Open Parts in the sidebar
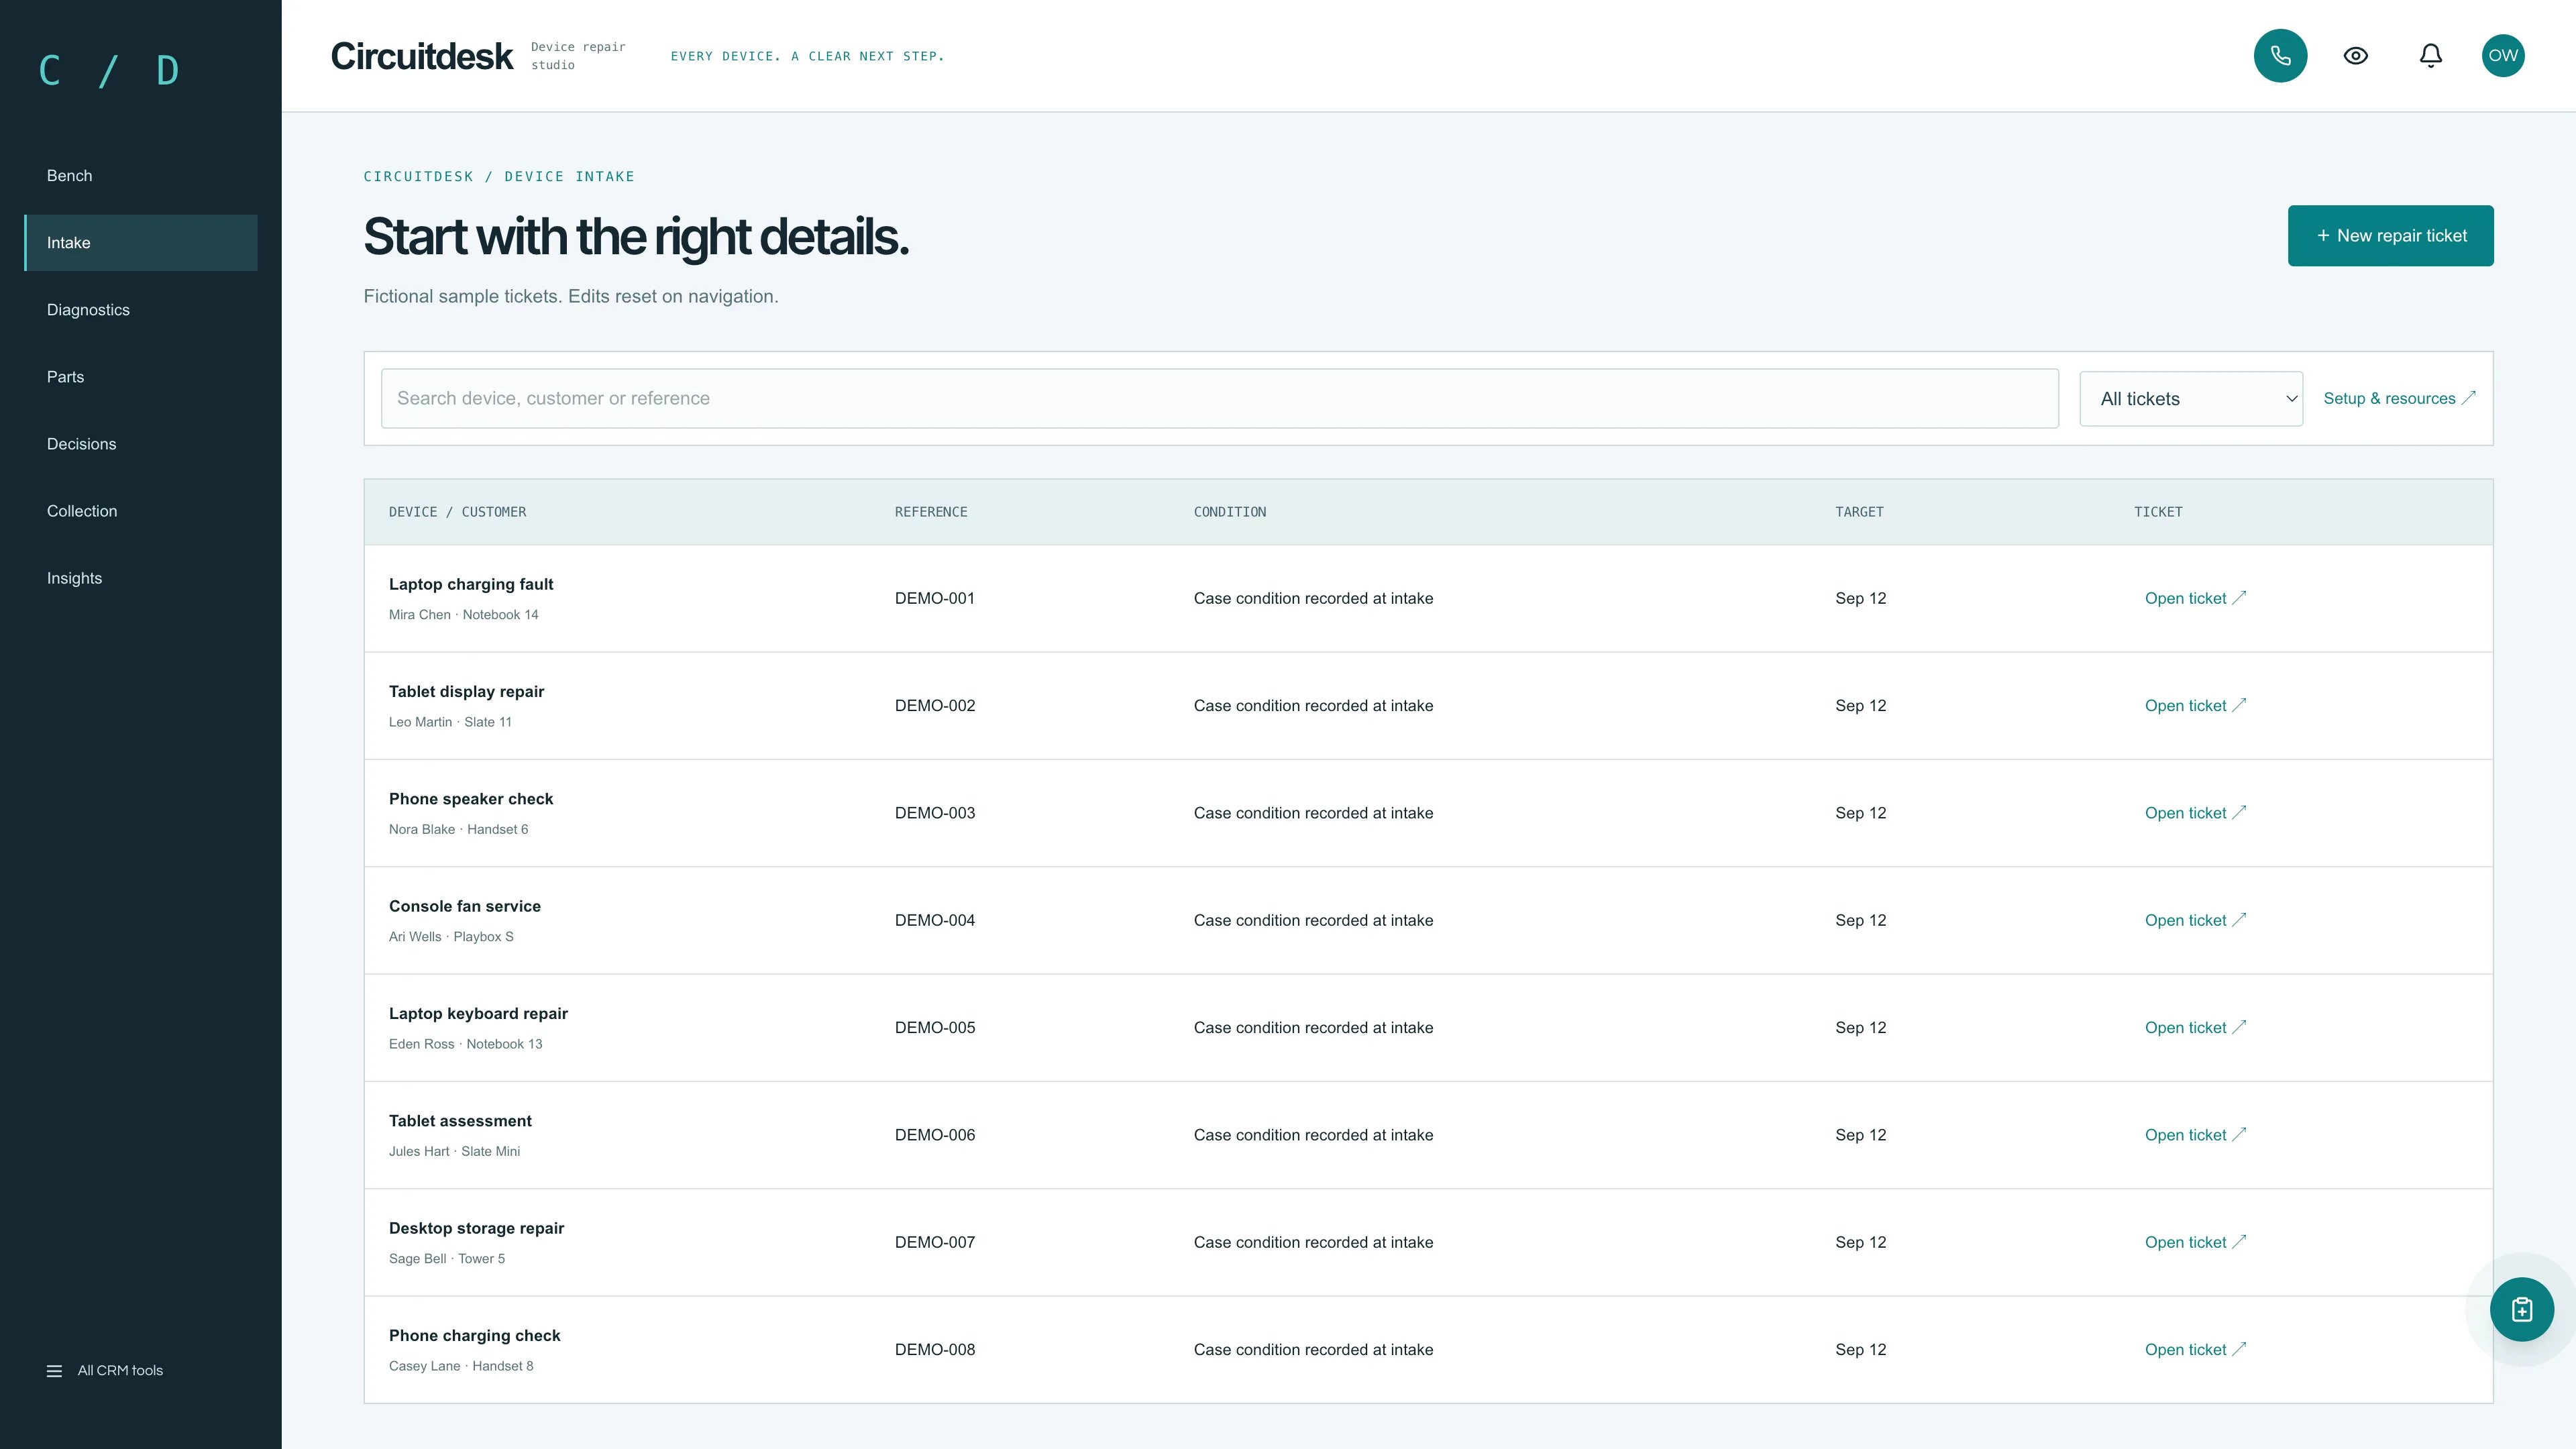 click(x=141, y=377)
